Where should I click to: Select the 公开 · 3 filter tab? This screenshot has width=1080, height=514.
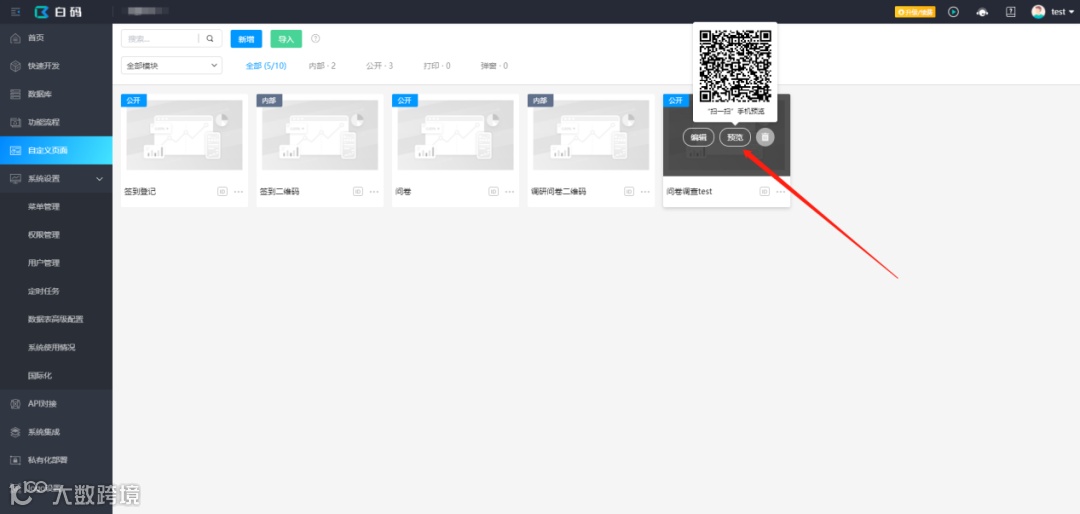pos(380,66)
